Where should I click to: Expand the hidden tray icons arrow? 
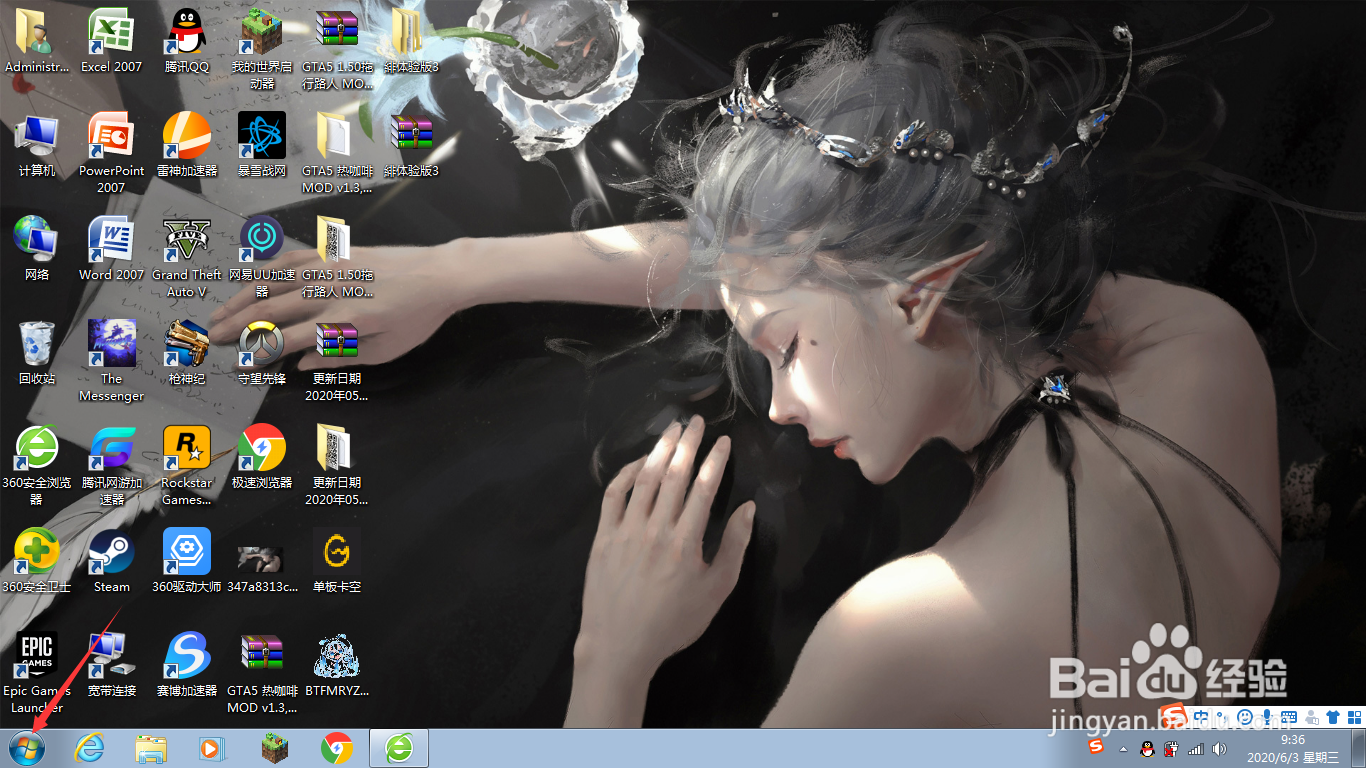1123,748
